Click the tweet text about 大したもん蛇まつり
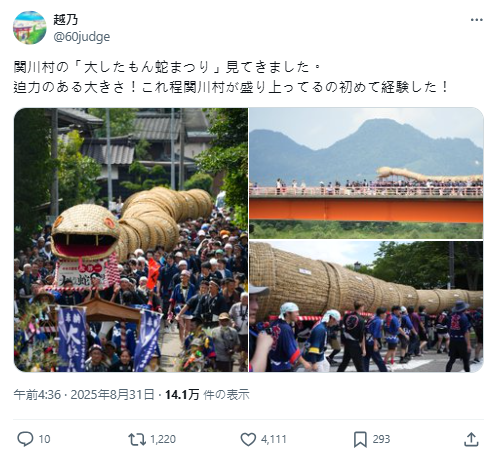The height and width of the screenshot is (459, 492). 167,67
